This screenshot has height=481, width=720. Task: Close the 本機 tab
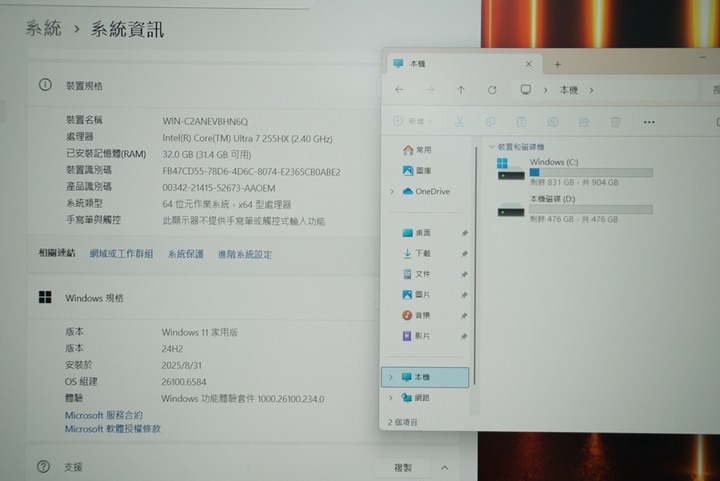[529, 64]
